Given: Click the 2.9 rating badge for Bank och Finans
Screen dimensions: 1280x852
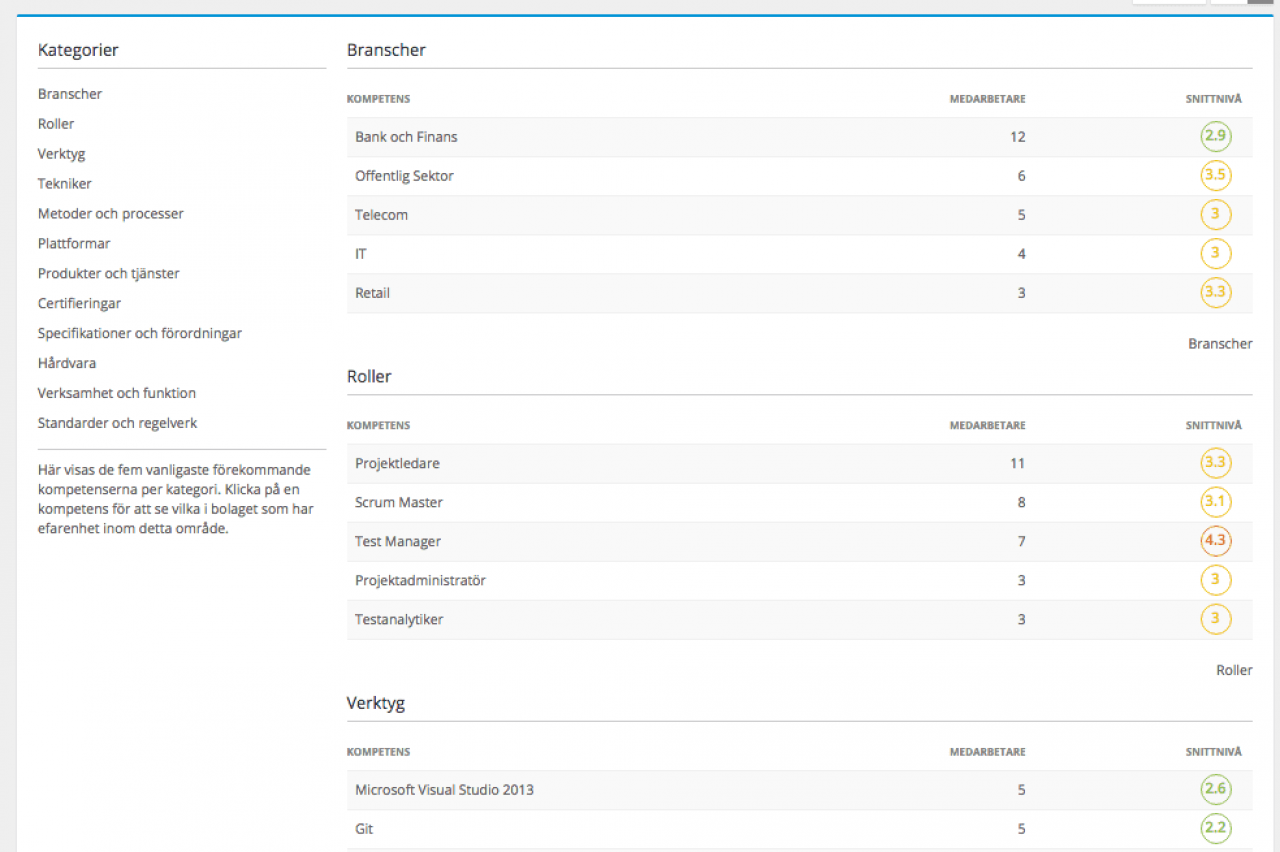Looking at the screenshot, I should [x=1215, y=137].
